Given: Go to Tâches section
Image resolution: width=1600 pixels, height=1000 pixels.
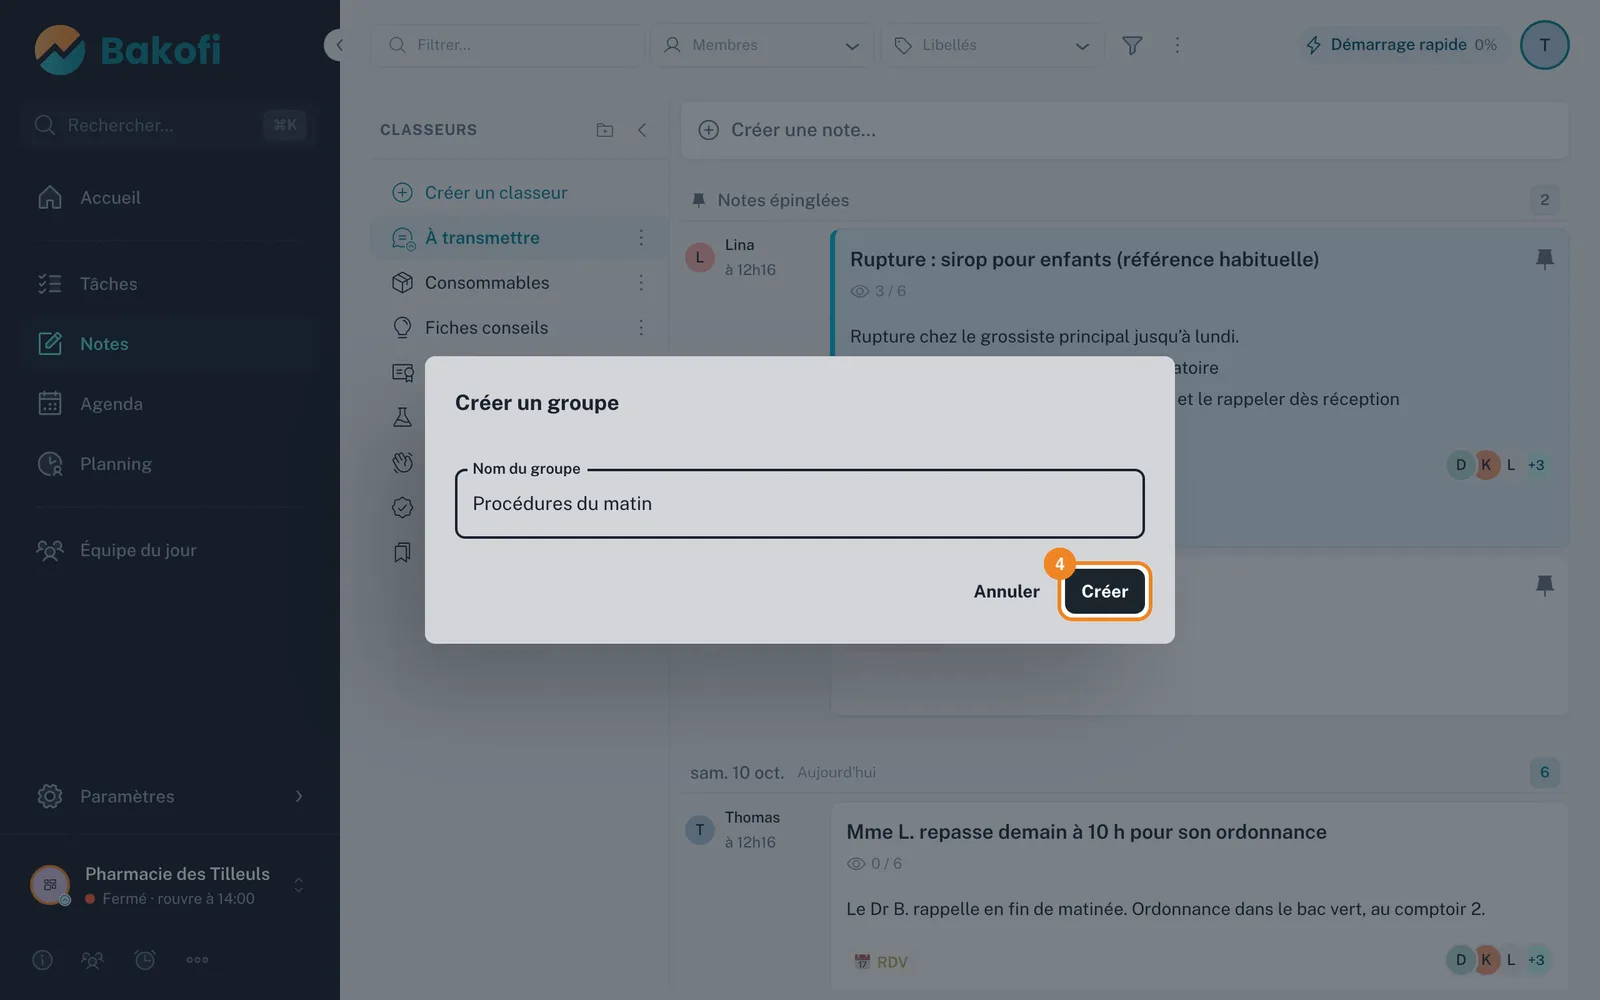Looking at the screenshot, I should point(170,284).
